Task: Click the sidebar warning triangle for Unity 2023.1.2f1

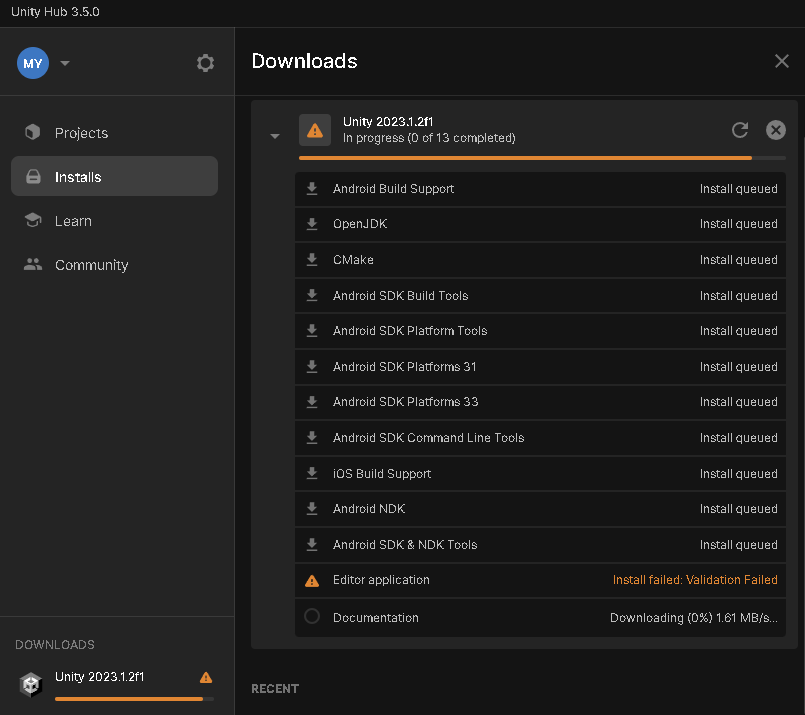Action: (x=206, y=678)
